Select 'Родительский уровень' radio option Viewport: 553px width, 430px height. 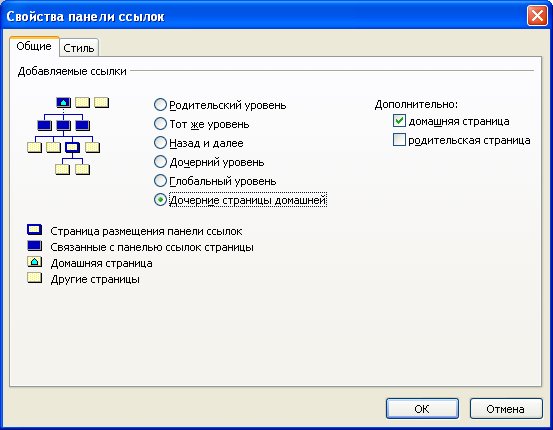[160, 105]
